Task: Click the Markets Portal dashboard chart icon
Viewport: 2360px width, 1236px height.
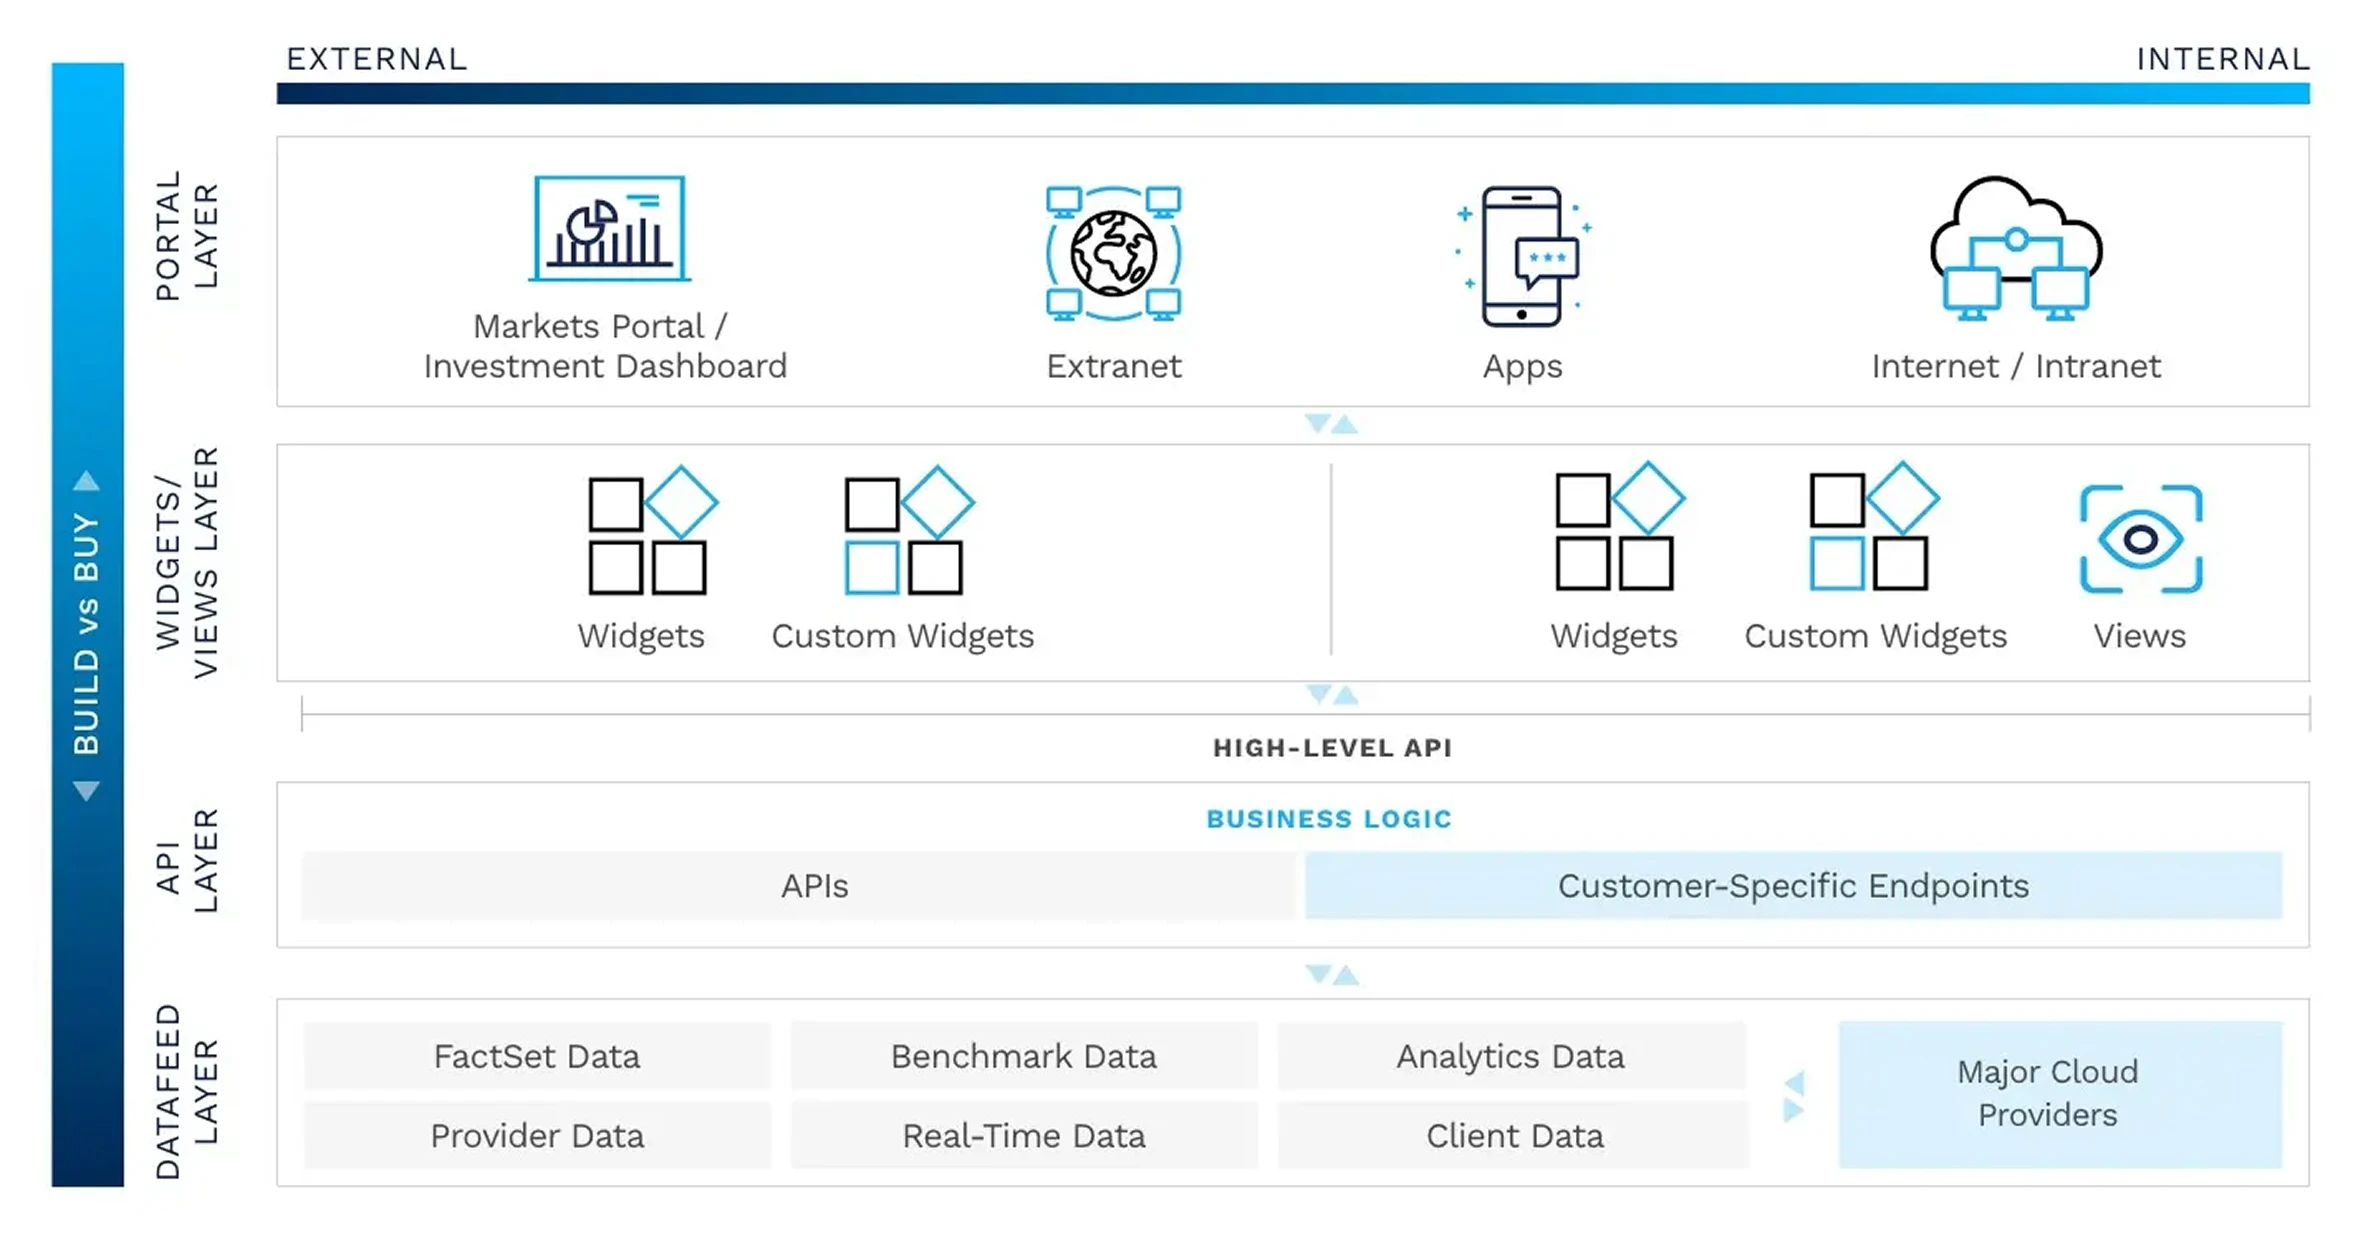Action: (610, 229)
